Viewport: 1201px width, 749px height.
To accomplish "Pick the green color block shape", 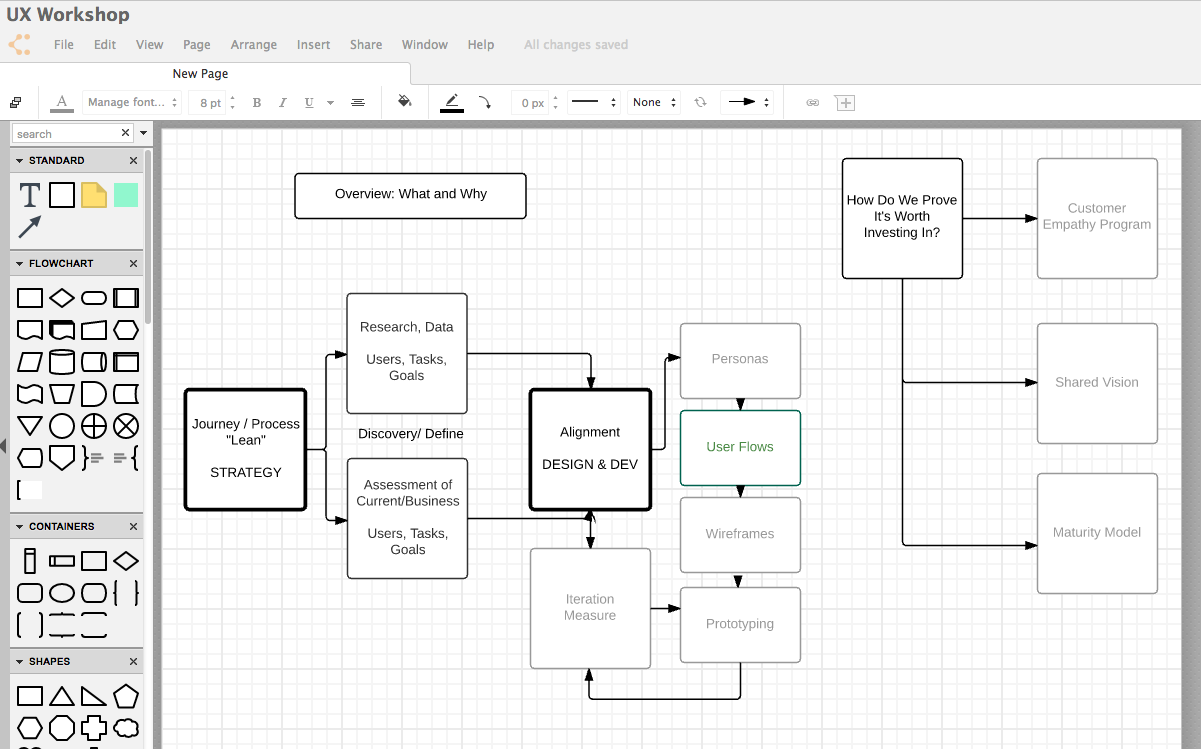I will (x=126, y=195).
